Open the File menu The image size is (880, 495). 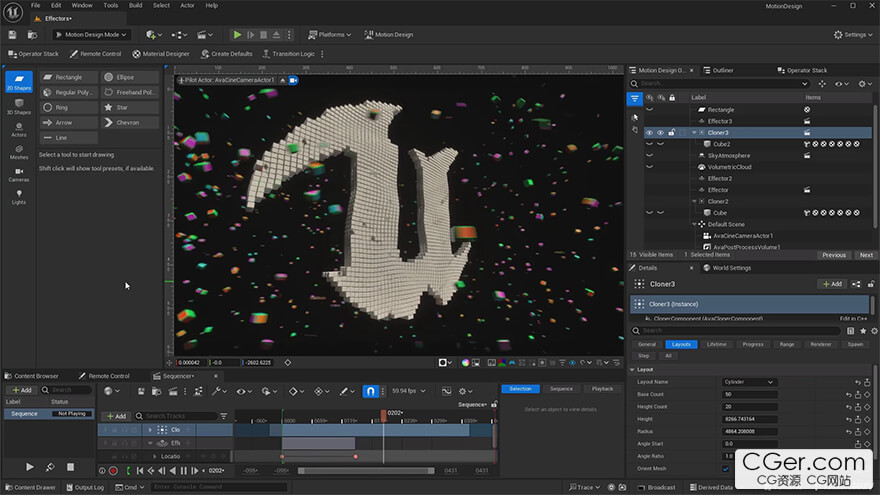point(35,6)
